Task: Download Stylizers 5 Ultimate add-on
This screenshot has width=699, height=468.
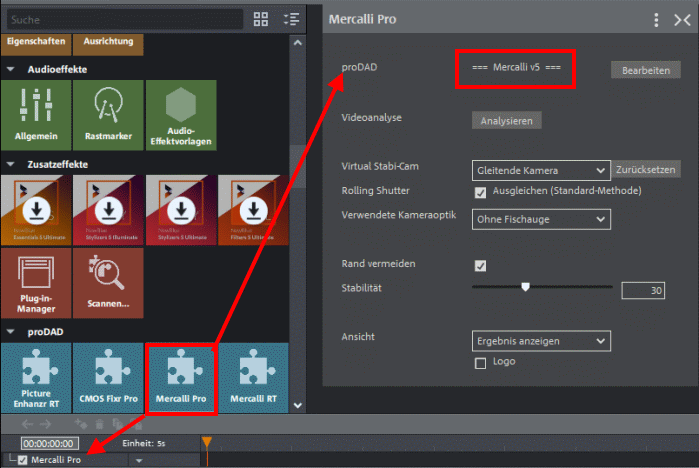Action: click(181, 210)
